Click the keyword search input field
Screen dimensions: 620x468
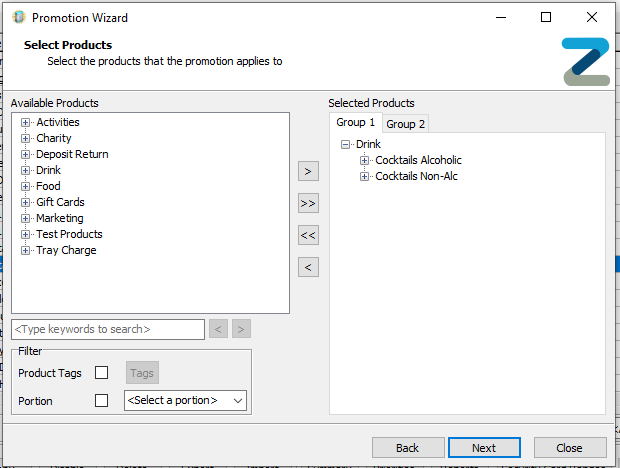108,329
